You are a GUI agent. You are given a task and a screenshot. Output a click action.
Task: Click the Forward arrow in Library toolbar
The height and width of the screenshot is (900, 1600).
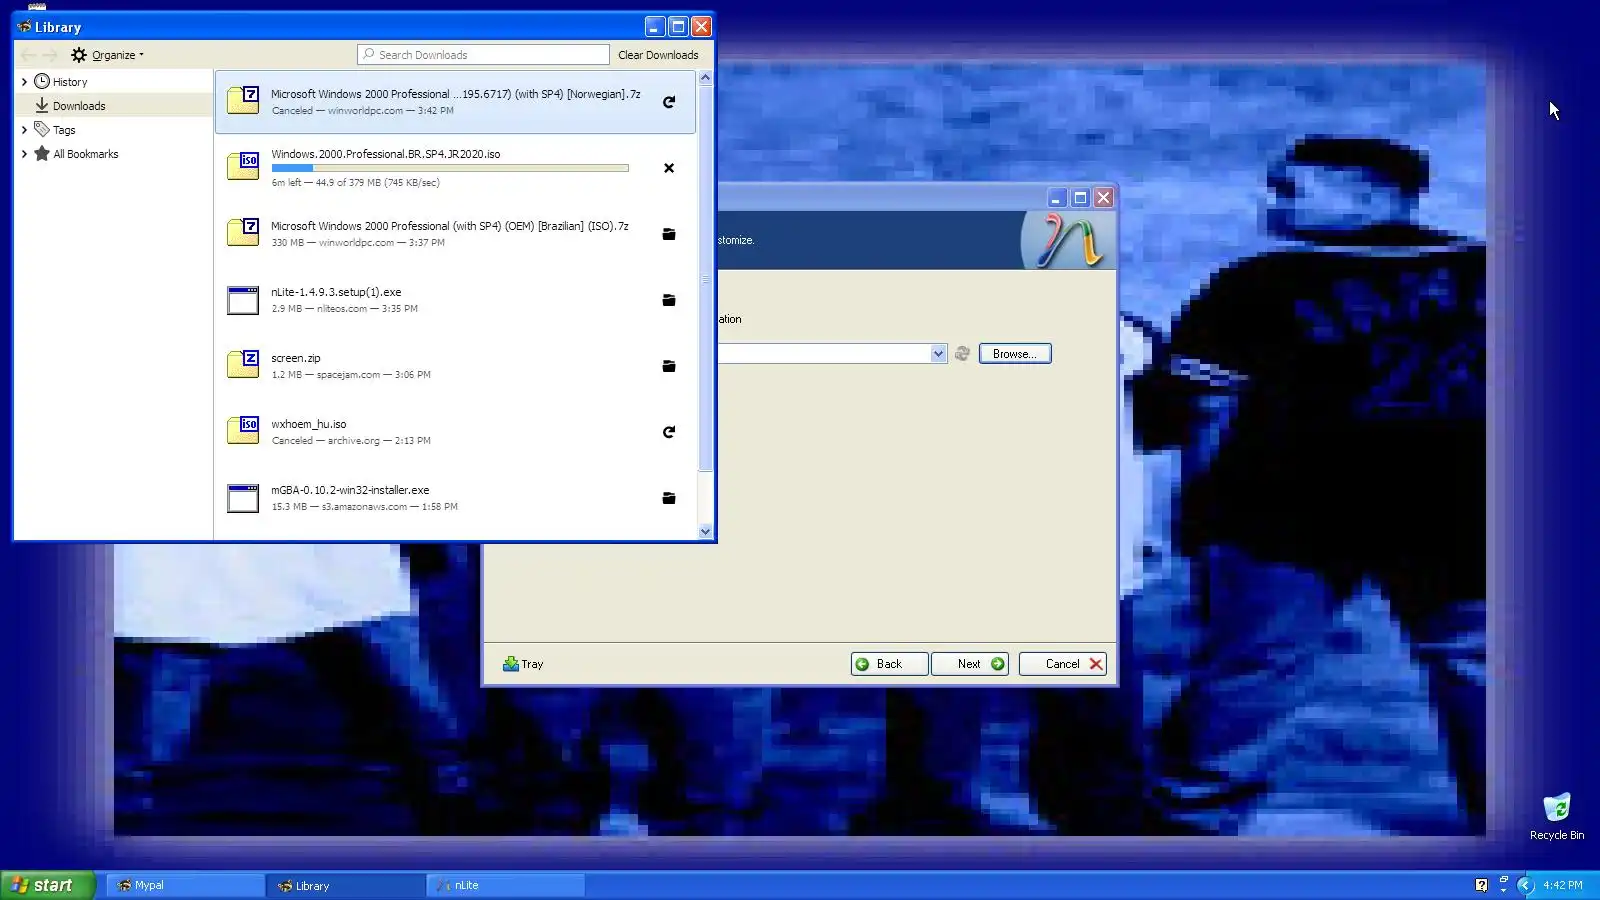click(x=50, y=55)
